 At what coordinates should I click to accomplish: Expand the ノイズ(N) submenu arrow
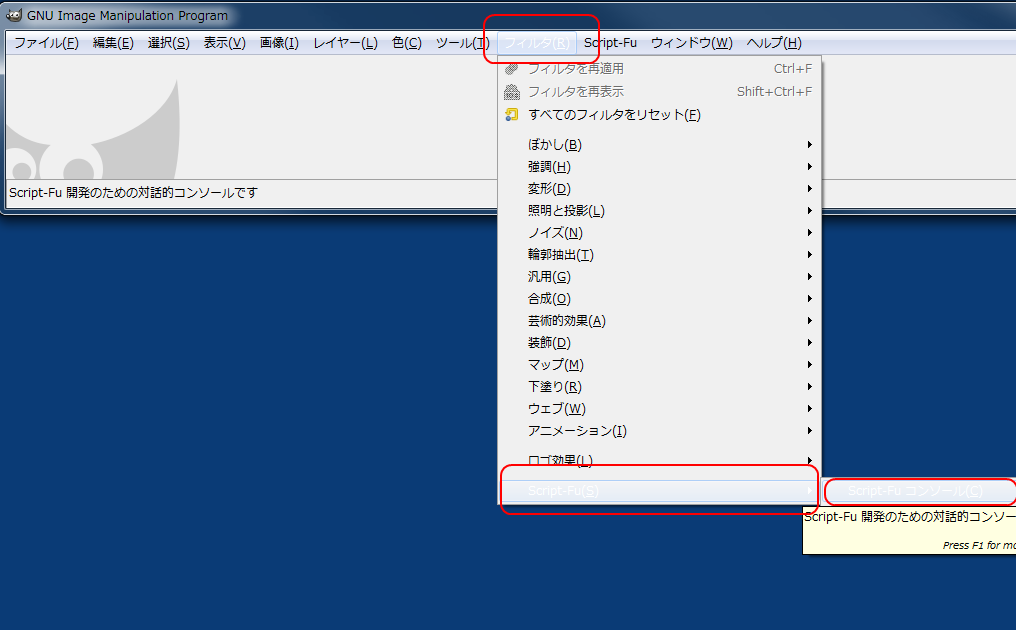pos(809,233)
